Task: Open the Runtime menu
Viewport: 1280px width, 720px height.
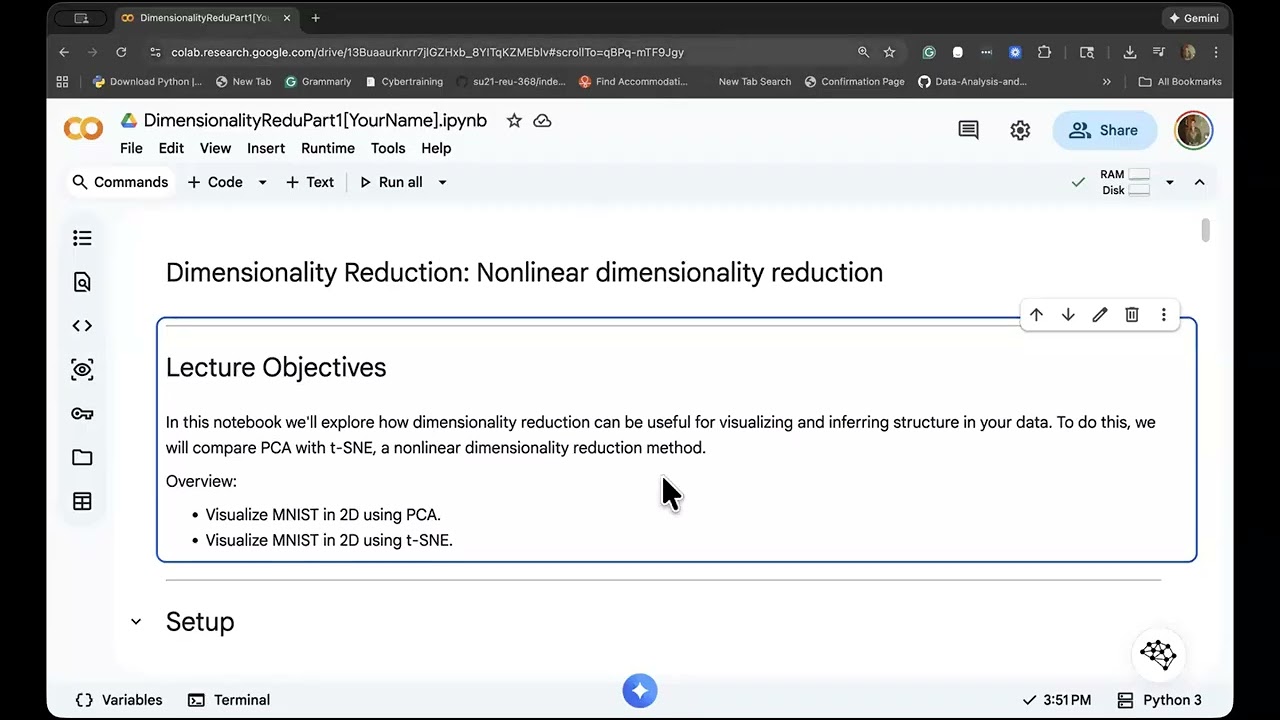Action: (x=328, y=148)
